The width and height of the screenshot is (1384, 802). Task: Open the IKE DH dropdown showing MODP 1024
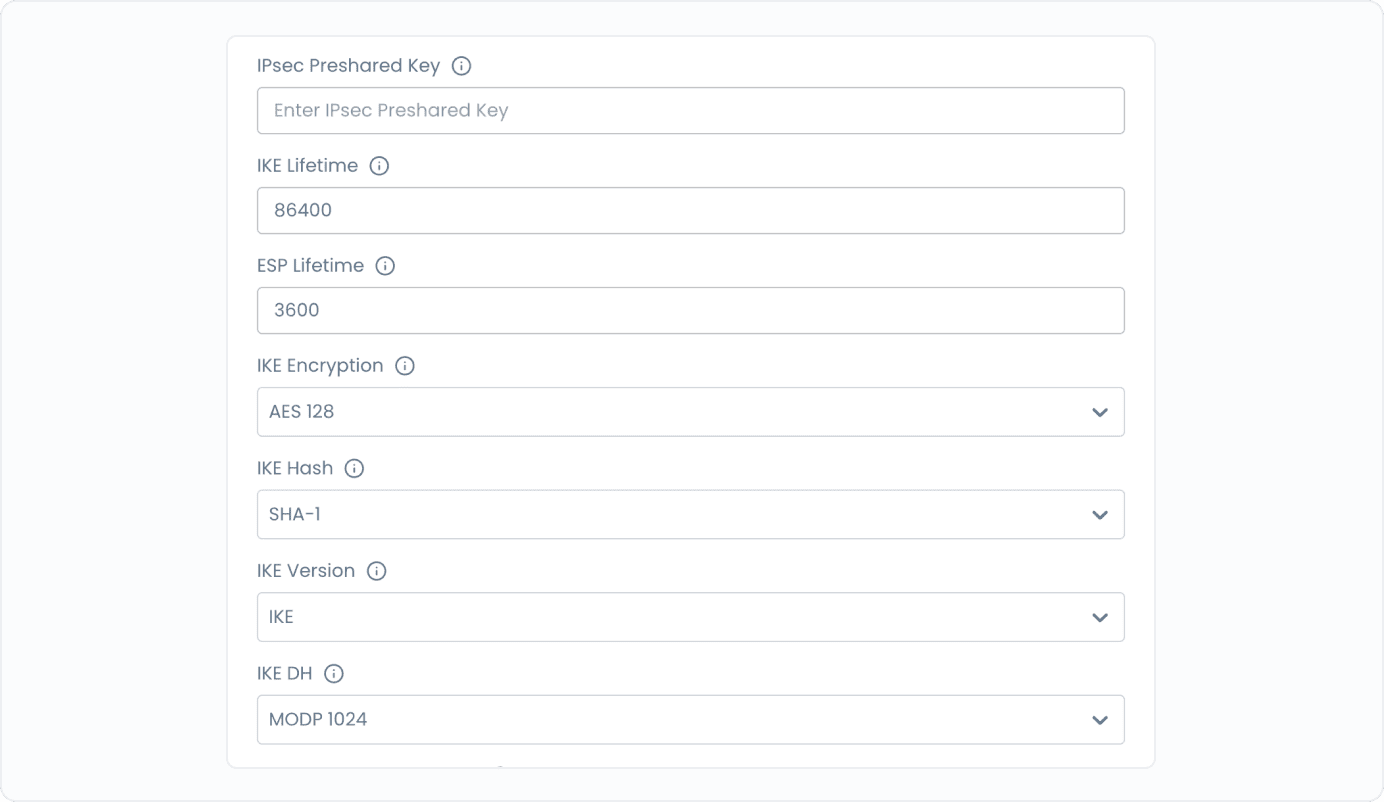click(x=691, y=719)
